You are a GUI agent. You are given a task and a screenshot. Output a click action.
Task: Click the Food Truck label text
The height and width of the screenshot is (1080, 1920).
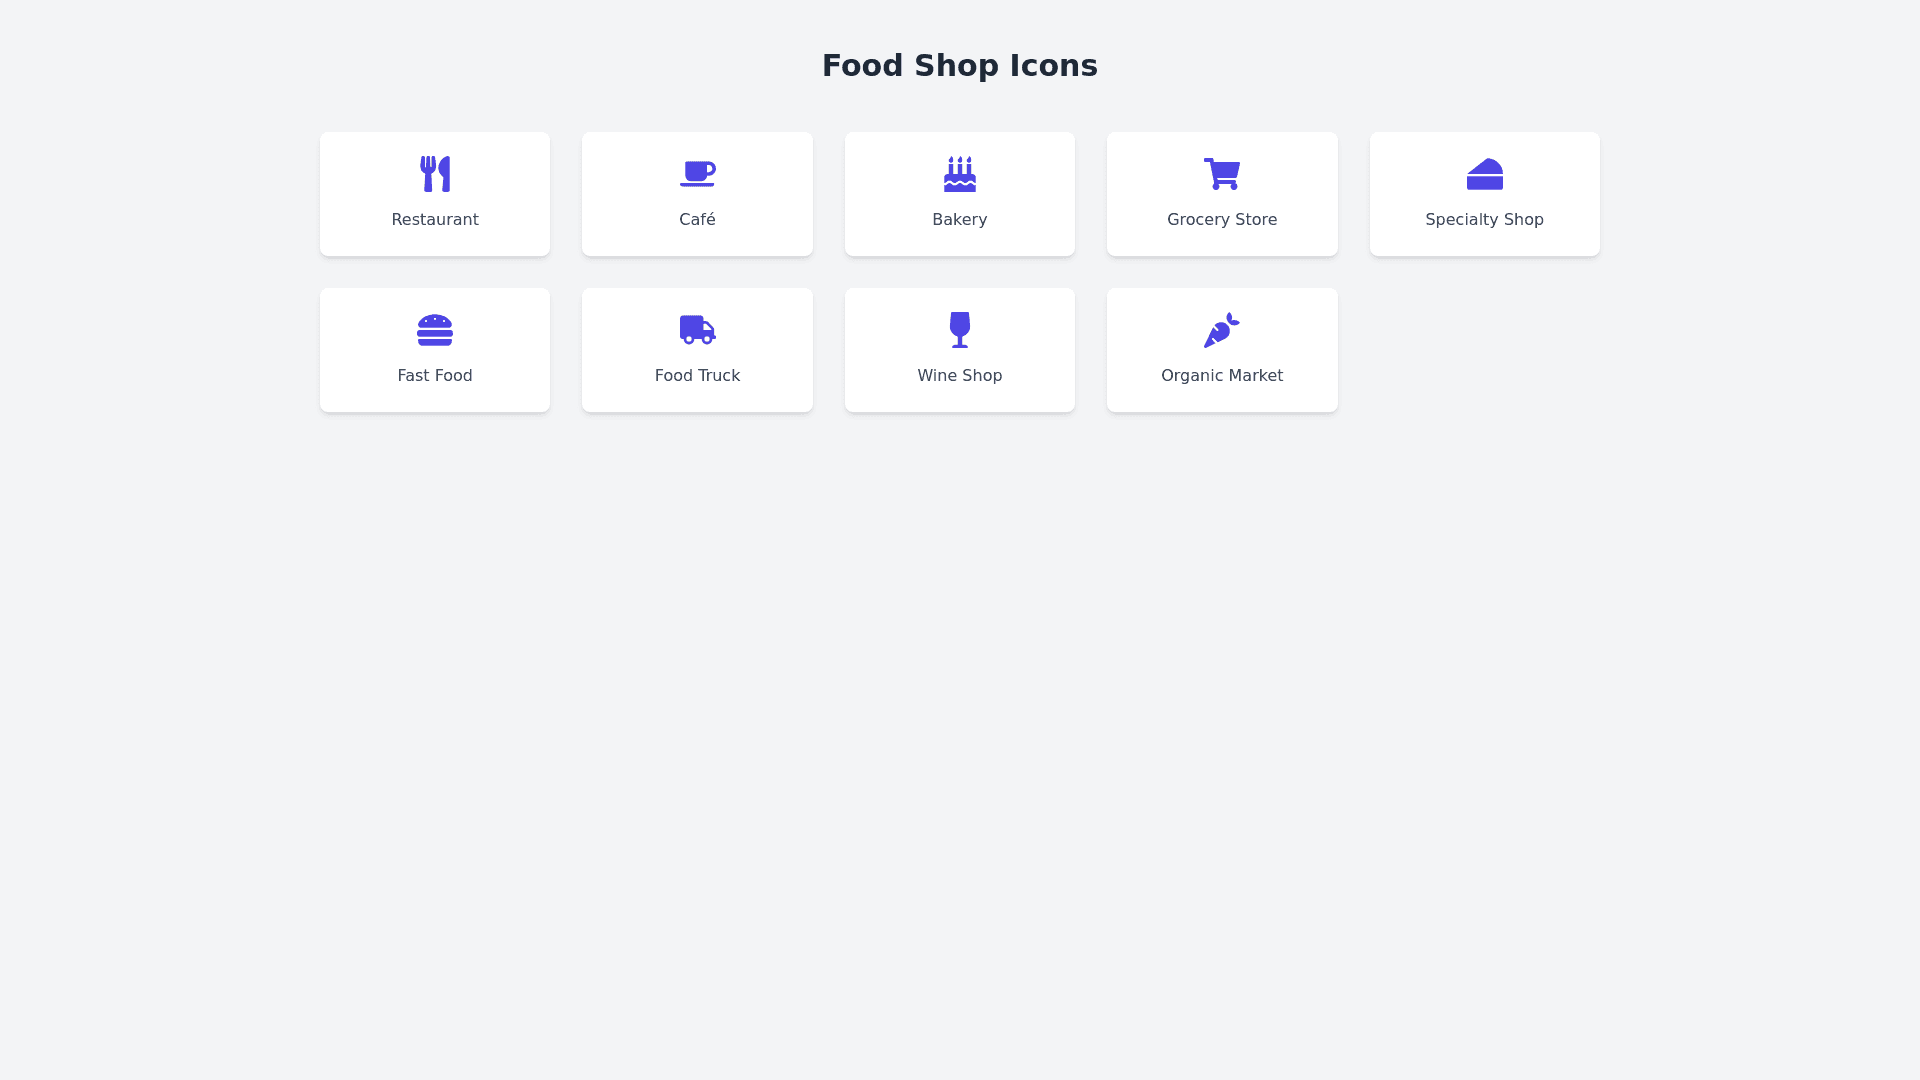tap(697, 375)
